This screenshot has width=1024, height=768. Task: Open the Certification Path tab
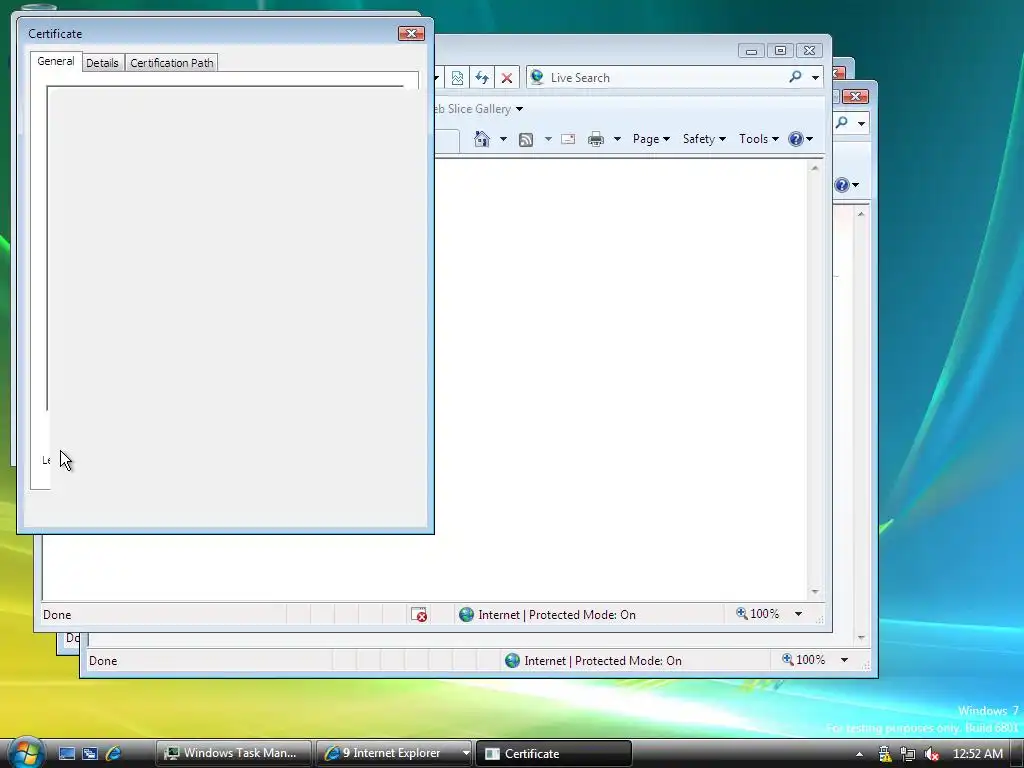171,63
